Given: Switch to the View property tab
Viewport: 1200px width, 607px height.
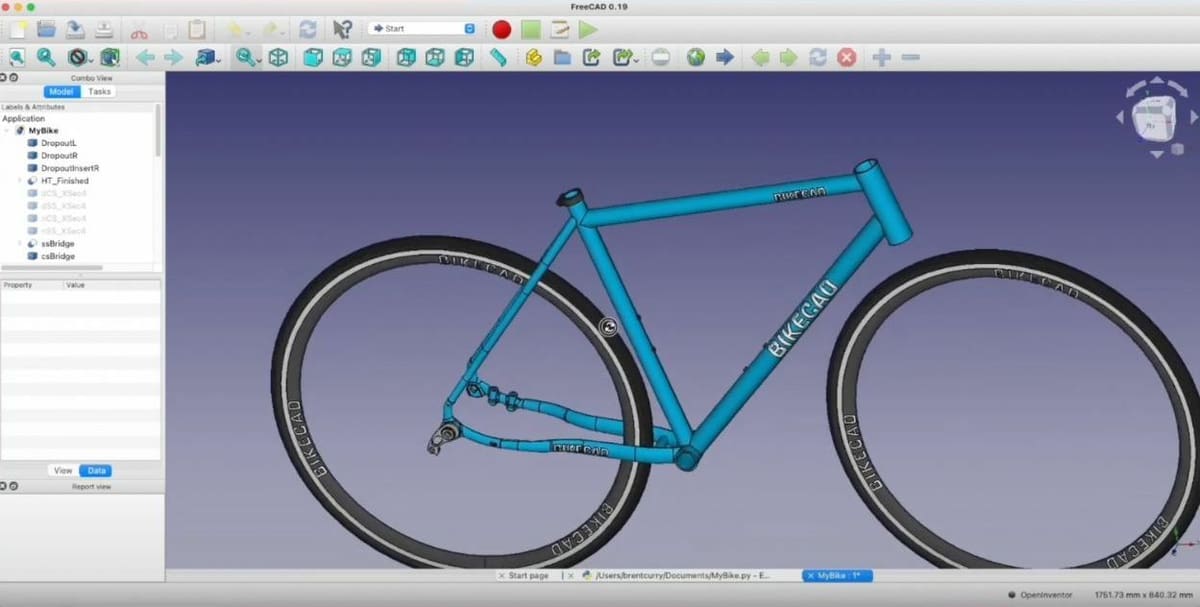Looking at the screenshot, I should pos(63,470).
